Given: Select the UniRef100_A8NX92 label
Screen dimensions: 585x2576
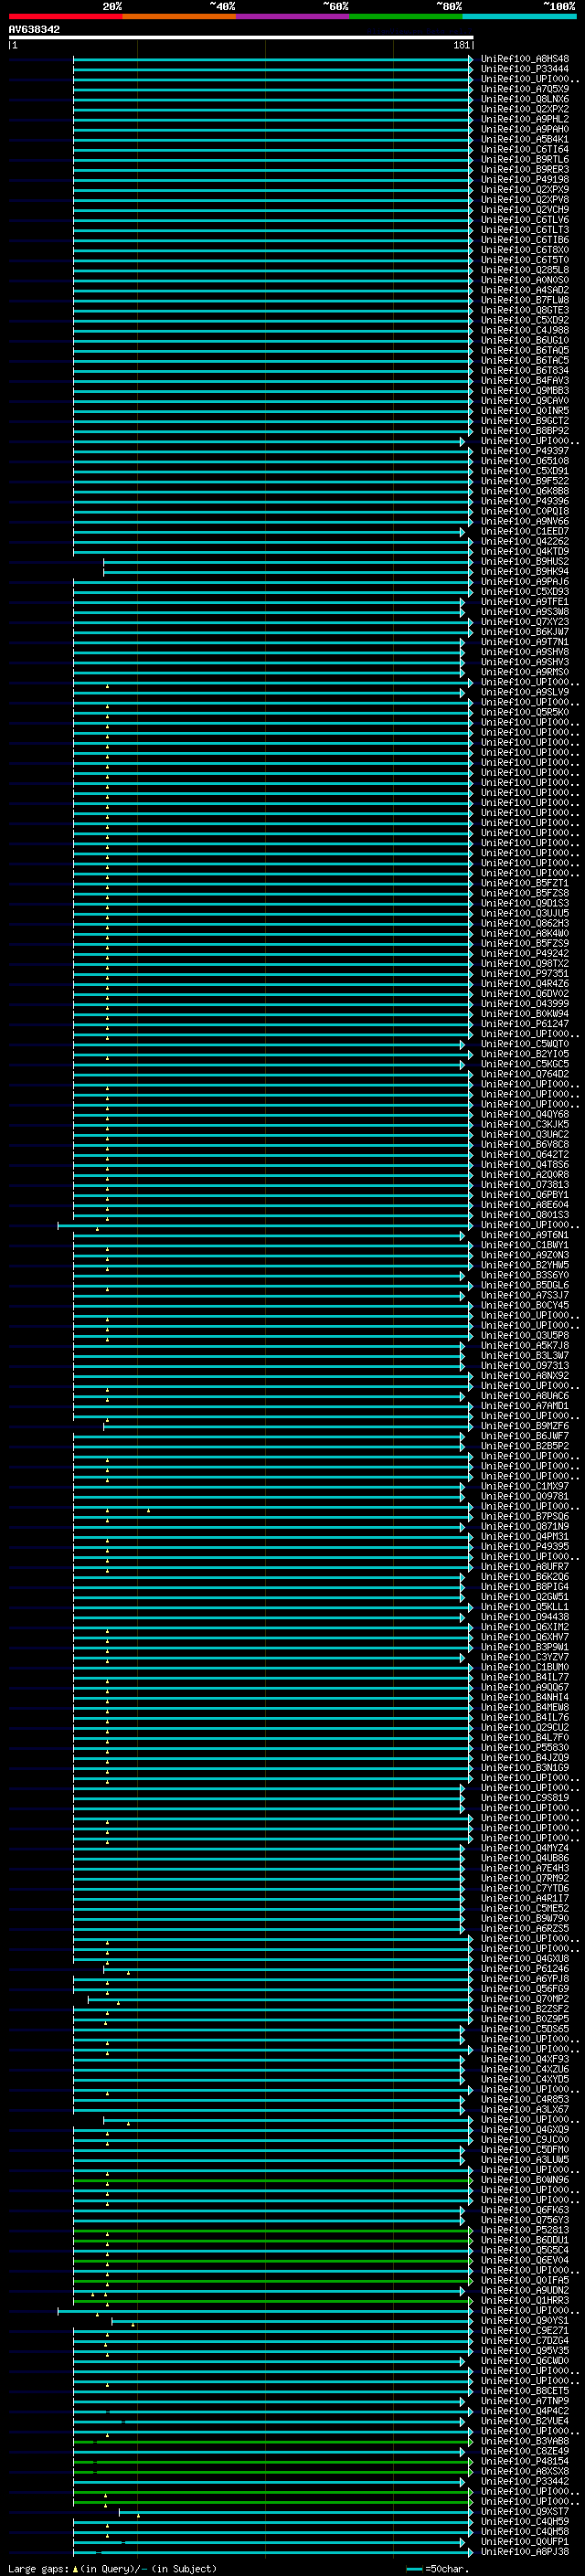Looking at the screenshot, I should tap(525, 1376).
